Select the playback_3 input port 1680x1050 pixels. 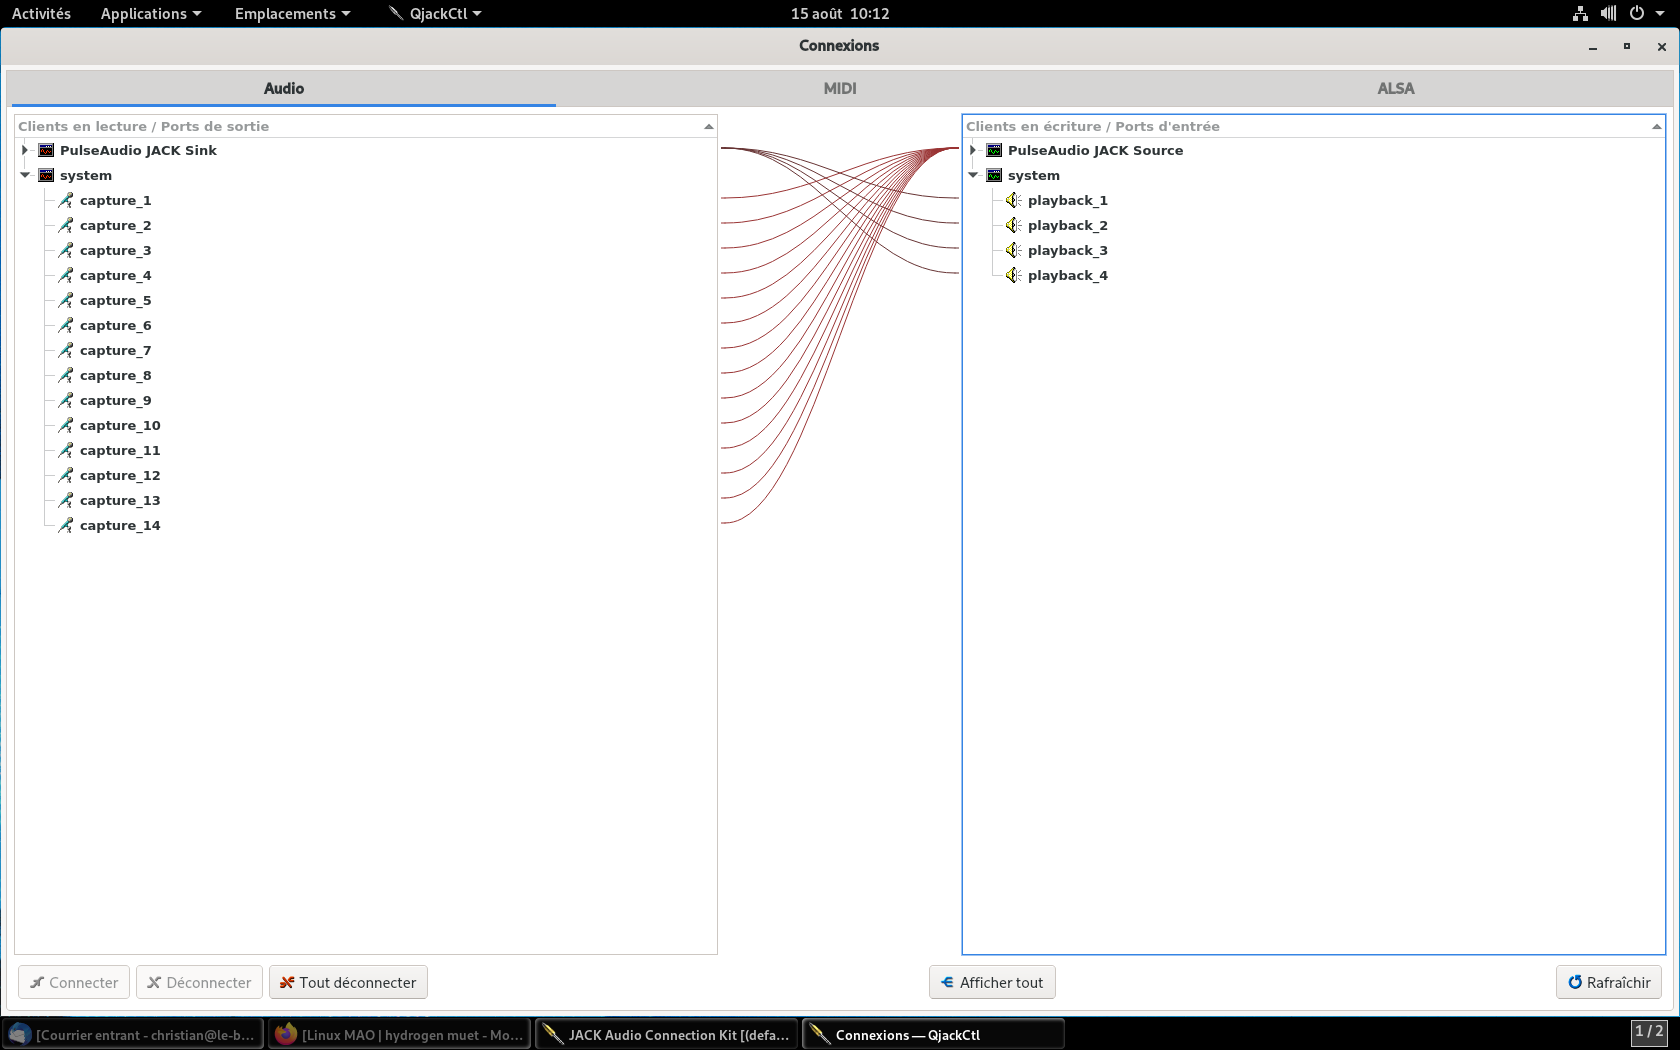tap(1068, 250)
